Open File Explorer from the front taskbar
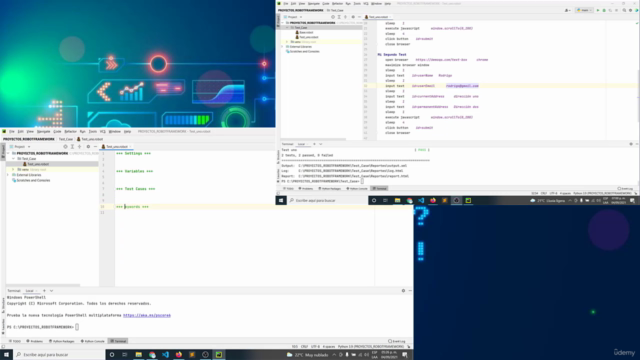Viewport: 640px width, 360px height. (x=139, y=355)
